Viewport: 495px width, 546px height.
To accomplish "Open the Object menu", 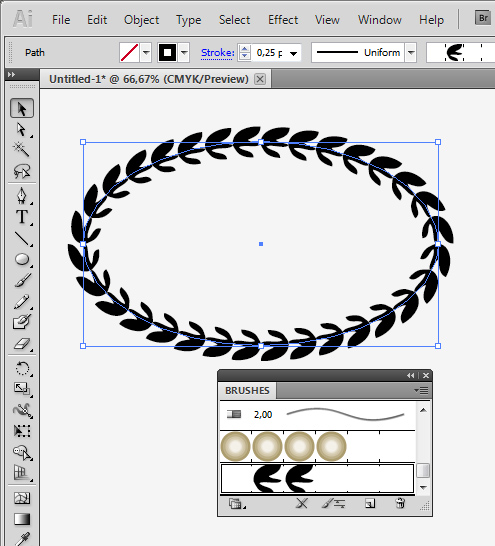I will coord(141,20).
